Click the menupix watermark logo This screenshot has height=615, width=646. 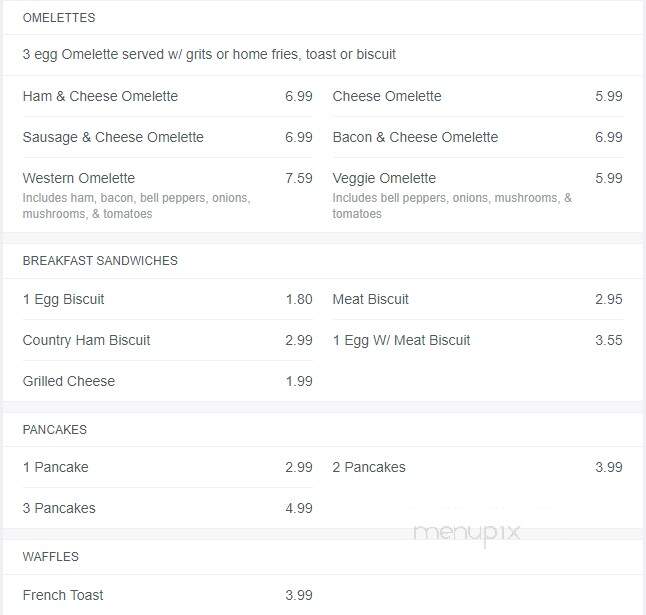(x=466, y=534)
